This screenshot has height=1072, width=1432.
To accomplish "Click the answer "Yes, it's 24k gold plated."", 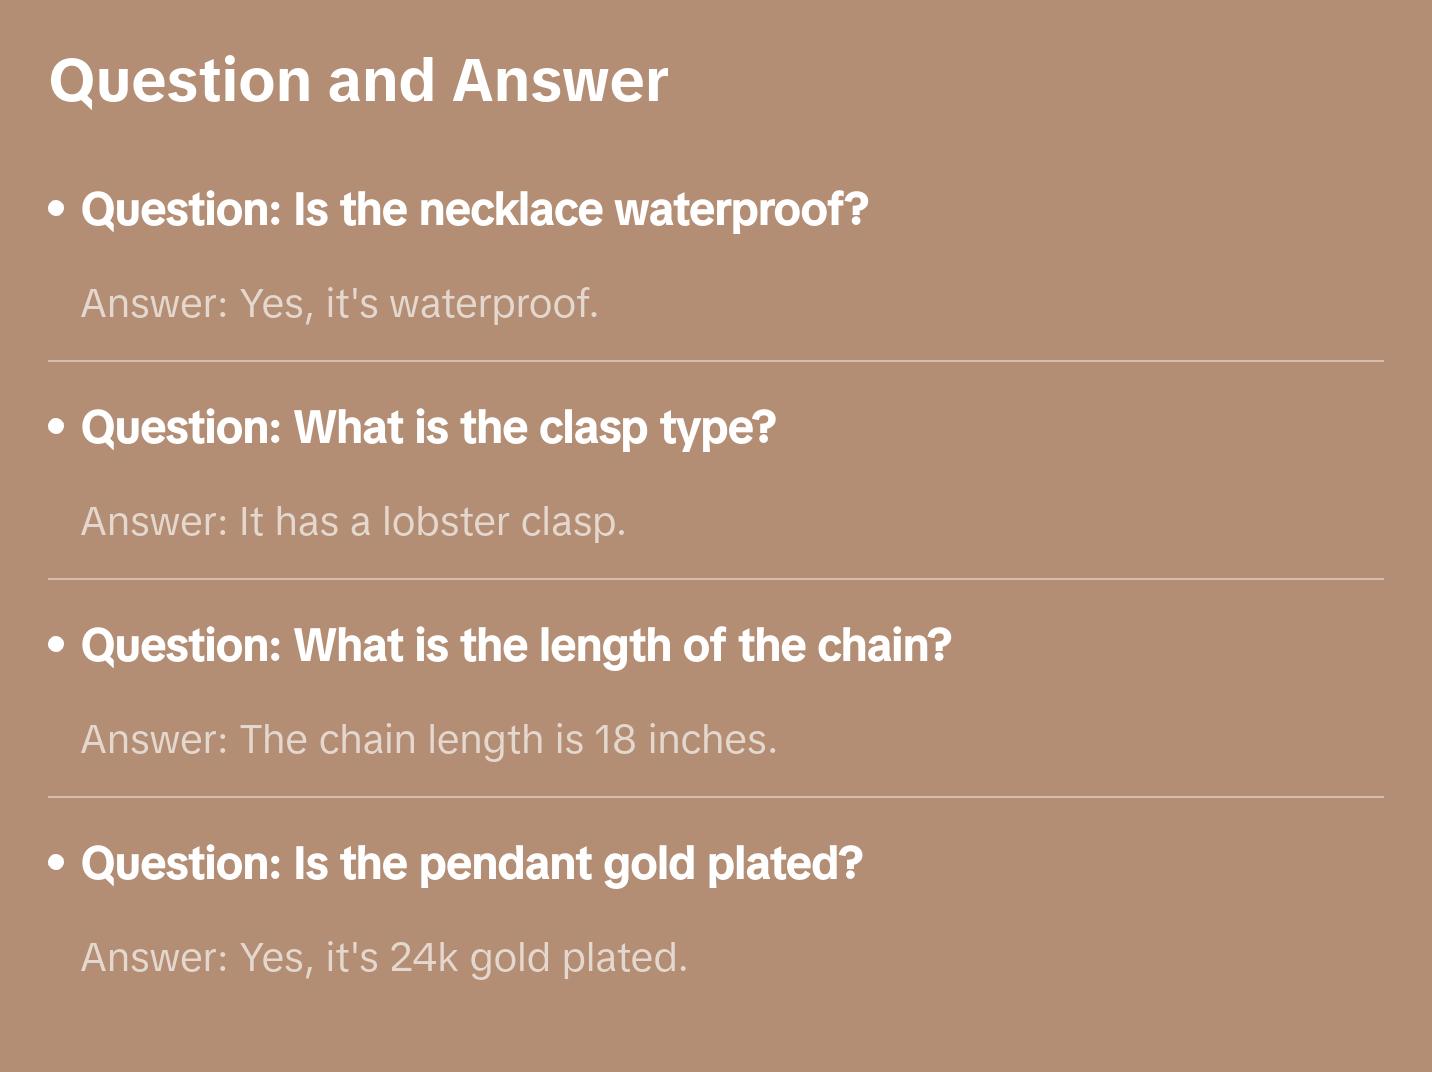I will 384,958.
